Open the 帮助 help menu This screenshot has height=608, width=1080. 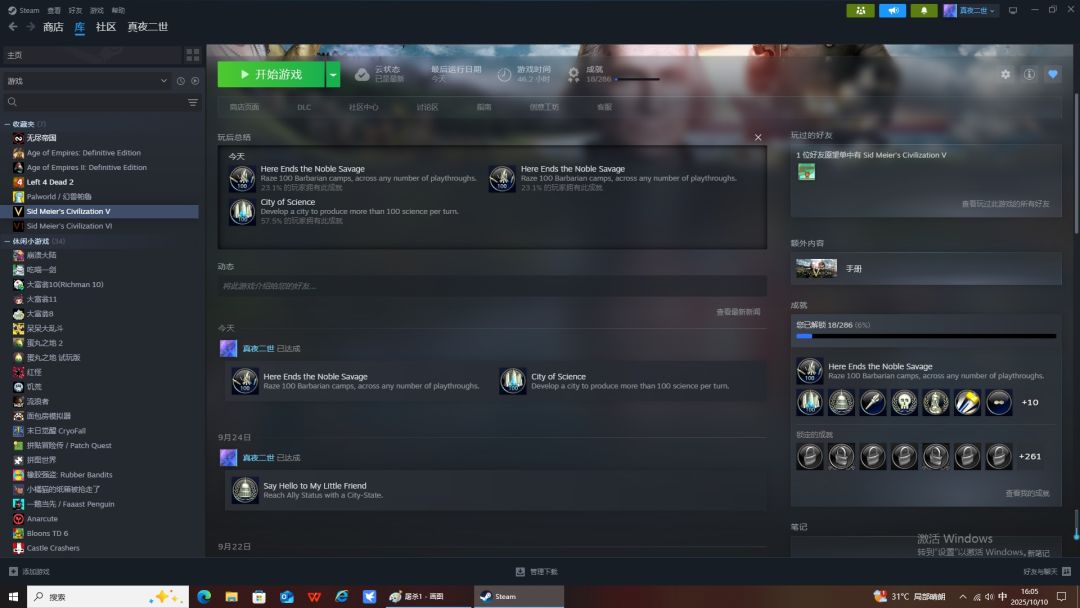click(x=118, y=10)
